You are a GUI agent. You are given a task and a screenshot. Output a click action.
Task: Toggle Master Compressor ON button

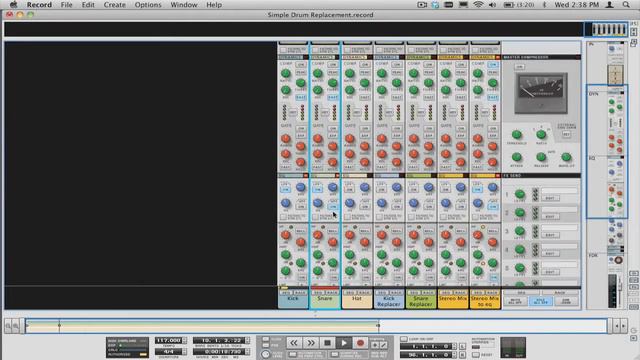coord(520,67)
